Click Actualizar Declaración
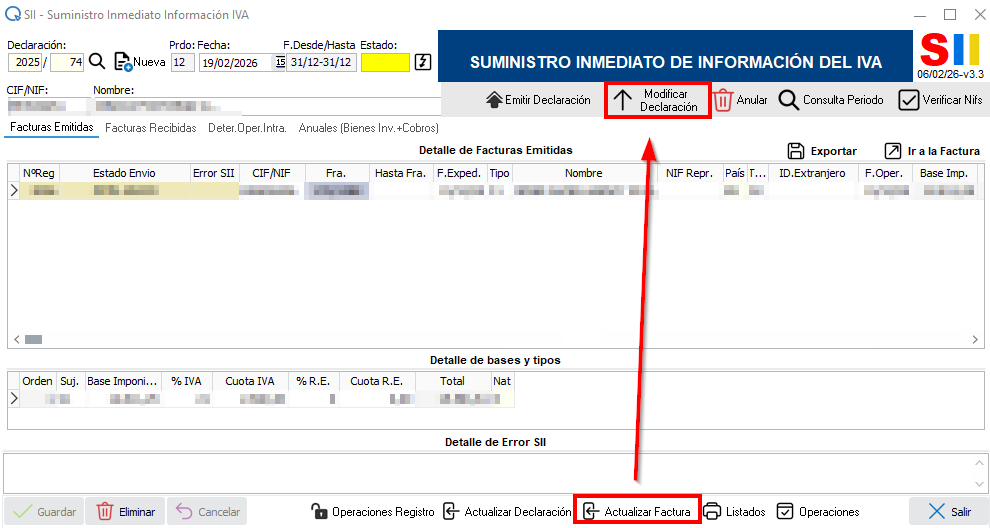 click(507, 512)
